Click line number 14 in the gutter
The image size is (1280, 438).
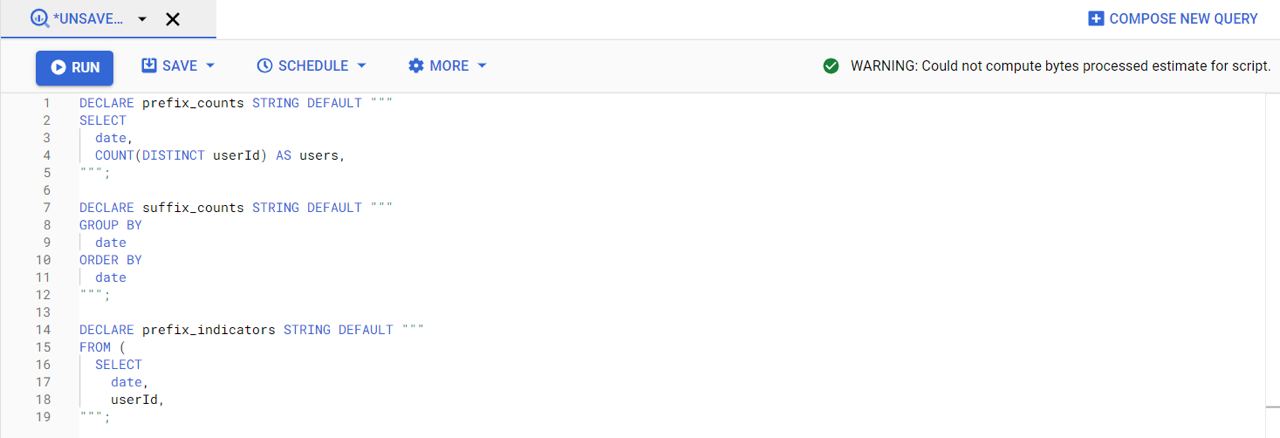(43, 330)
